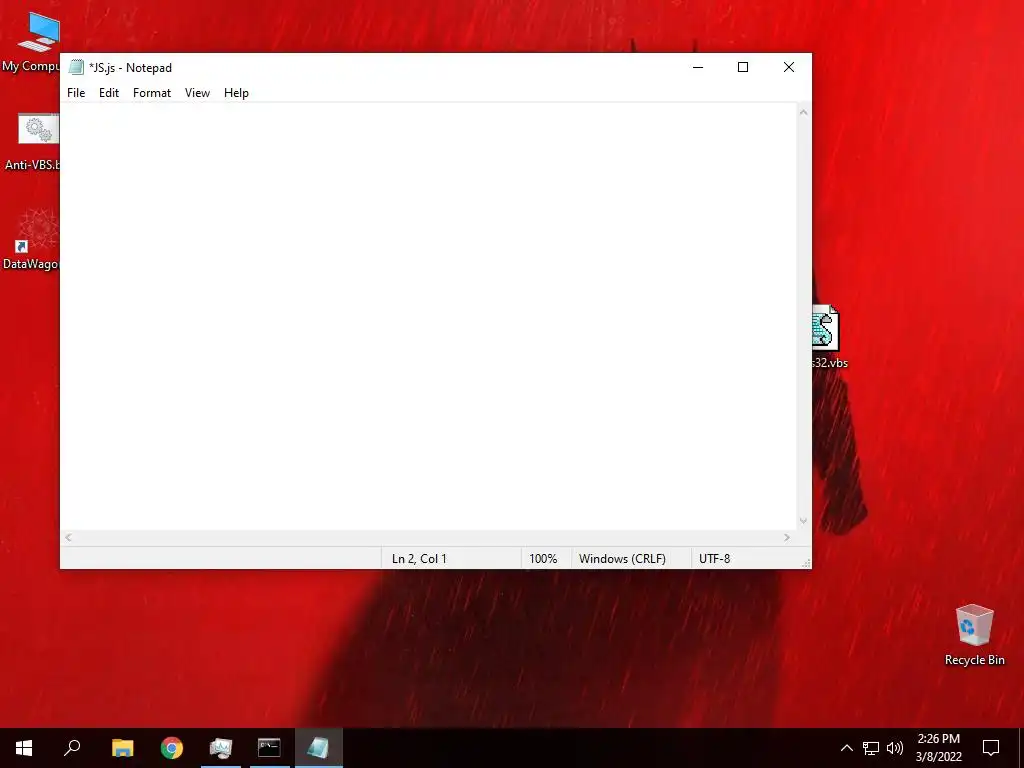Open the Format menu

pyautogui.click(x=152, y=93)
